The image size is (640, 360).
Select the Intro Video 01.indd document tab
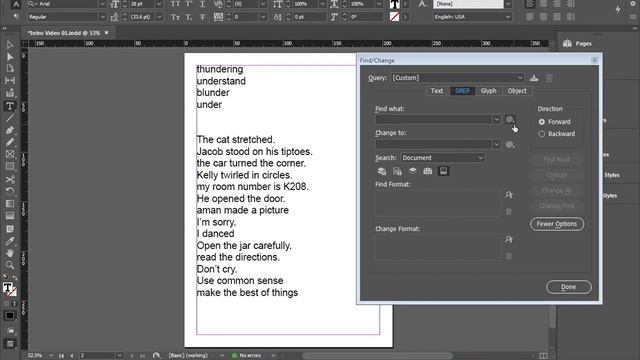pyautogui.click(x=64, y=33)
